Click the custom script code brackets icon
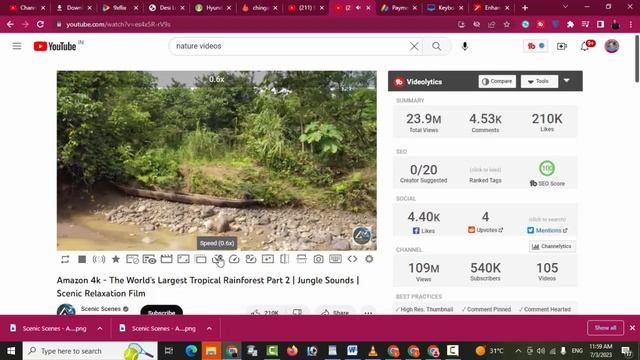640x360 pixels. pos(352,259)
